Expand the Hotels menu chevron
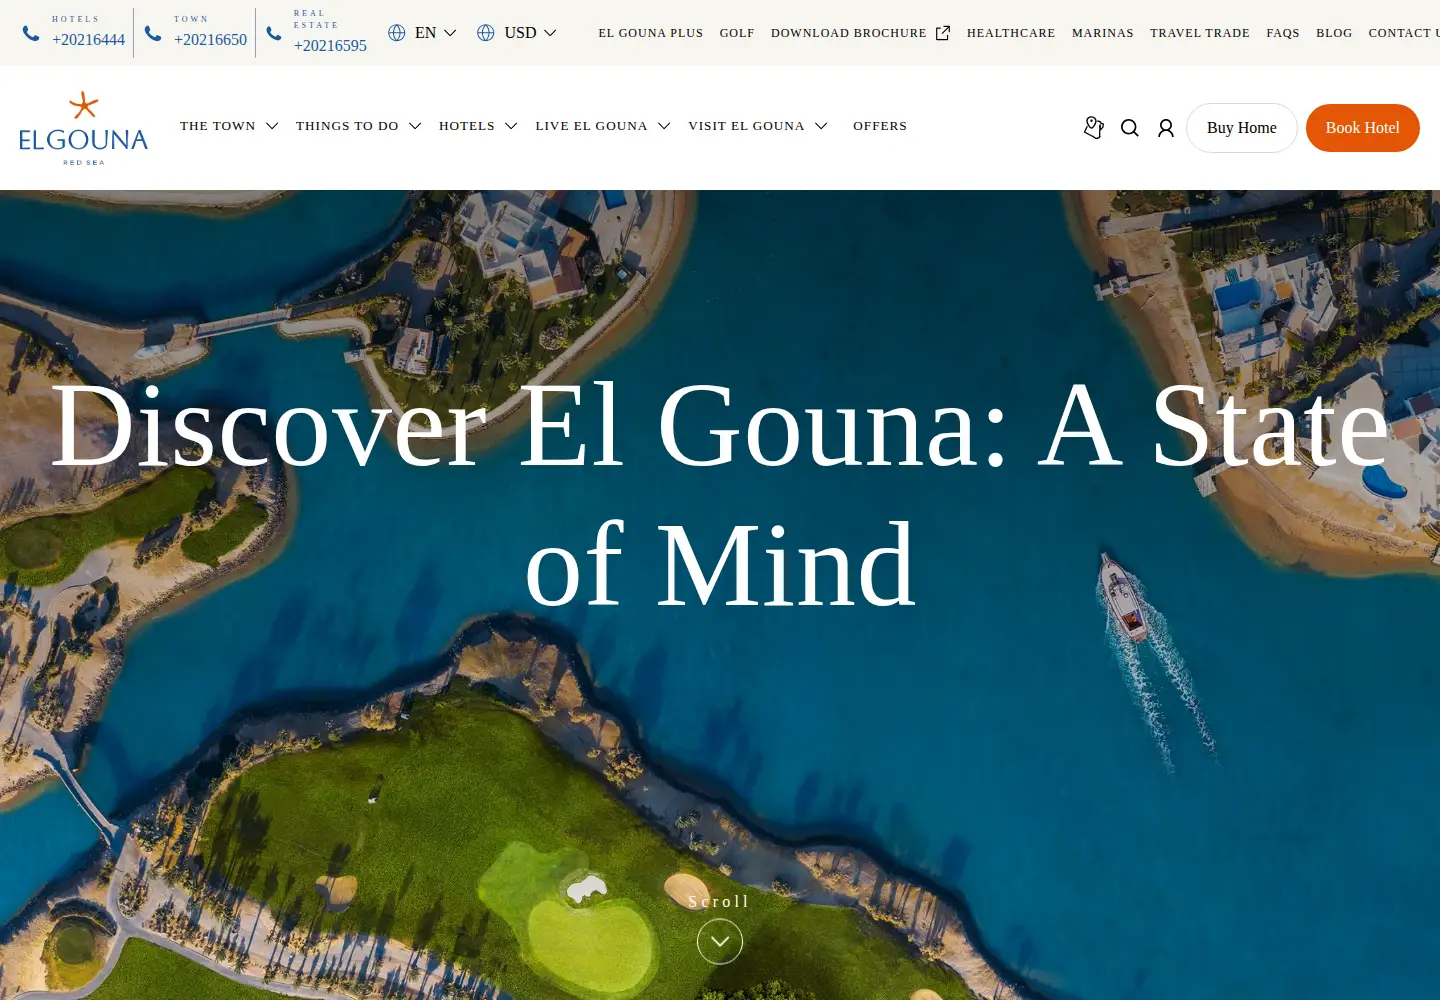The width and height of the screenshot is (1440, 1000). click(511, 126)
